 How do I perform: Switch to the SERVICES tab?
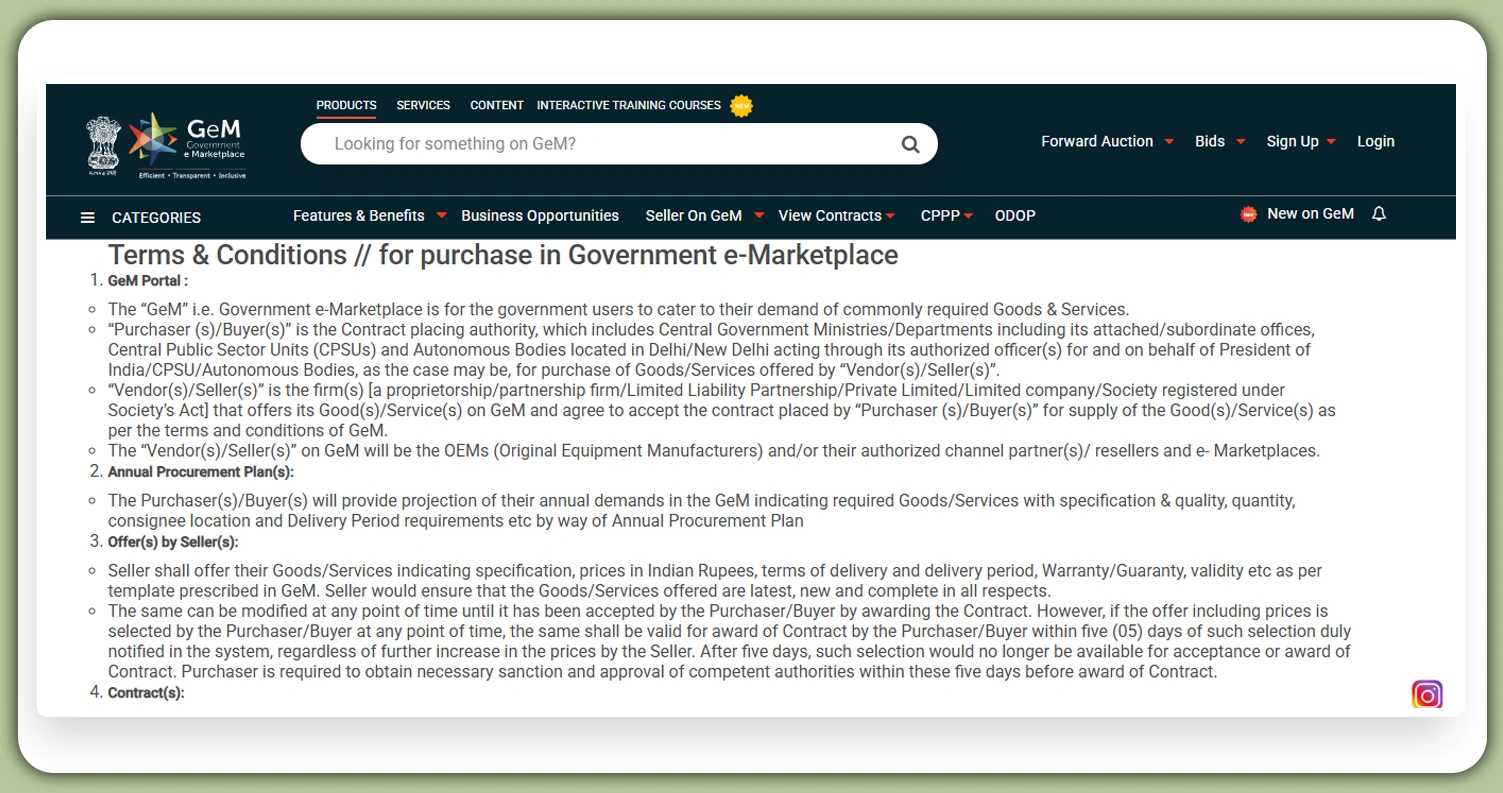pyautogui.click(x=423, y=105)
